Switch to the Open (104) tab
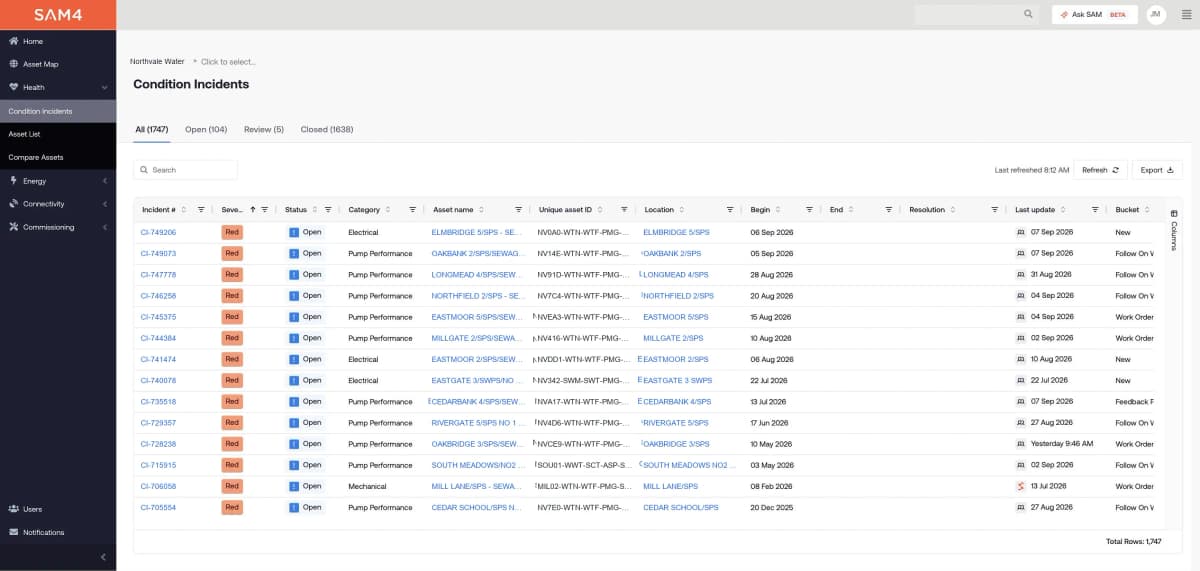This screenshot has height=571, width=1200. (206, 130)
